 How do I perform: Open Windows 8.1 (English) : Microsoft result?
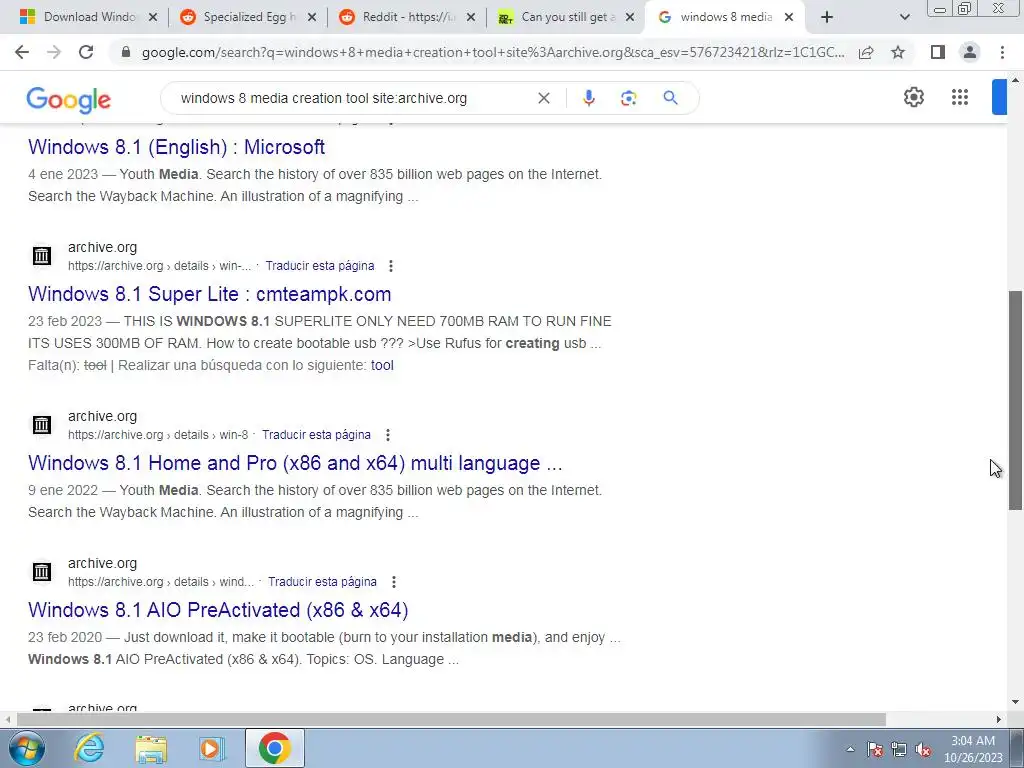pyautogui.click(x=176, y=147)
